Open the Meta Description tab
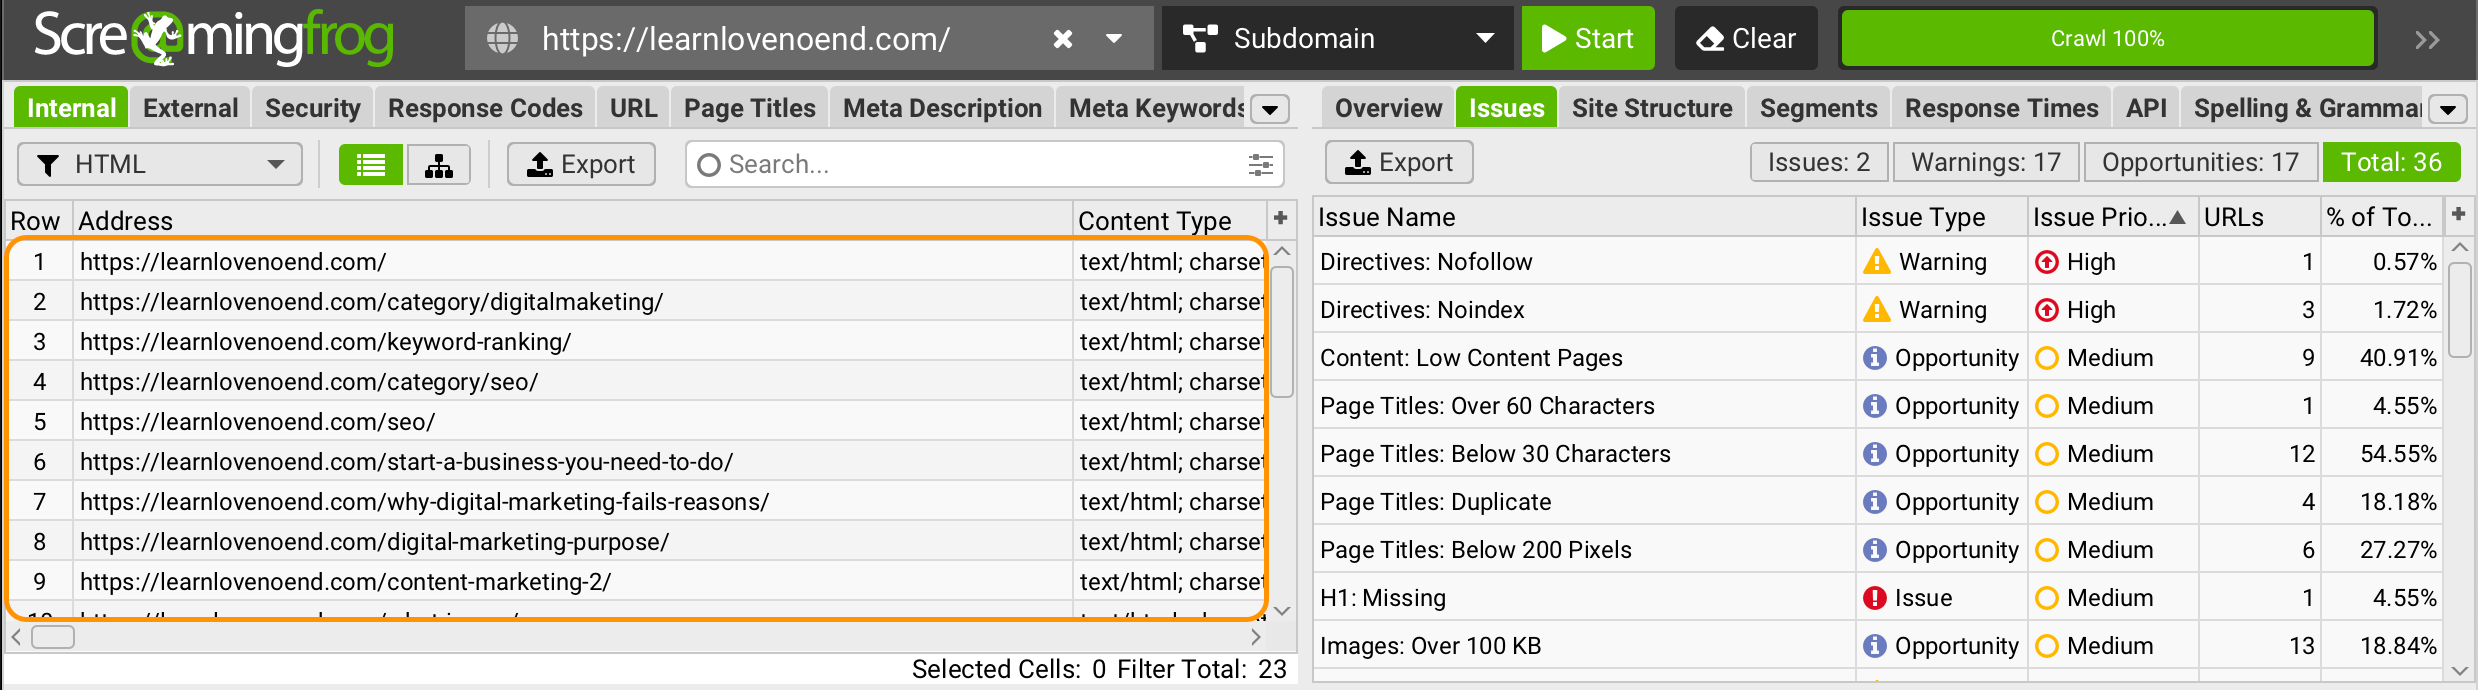Viewport: 2478px width, 690px height. click(x=942, y=108)
